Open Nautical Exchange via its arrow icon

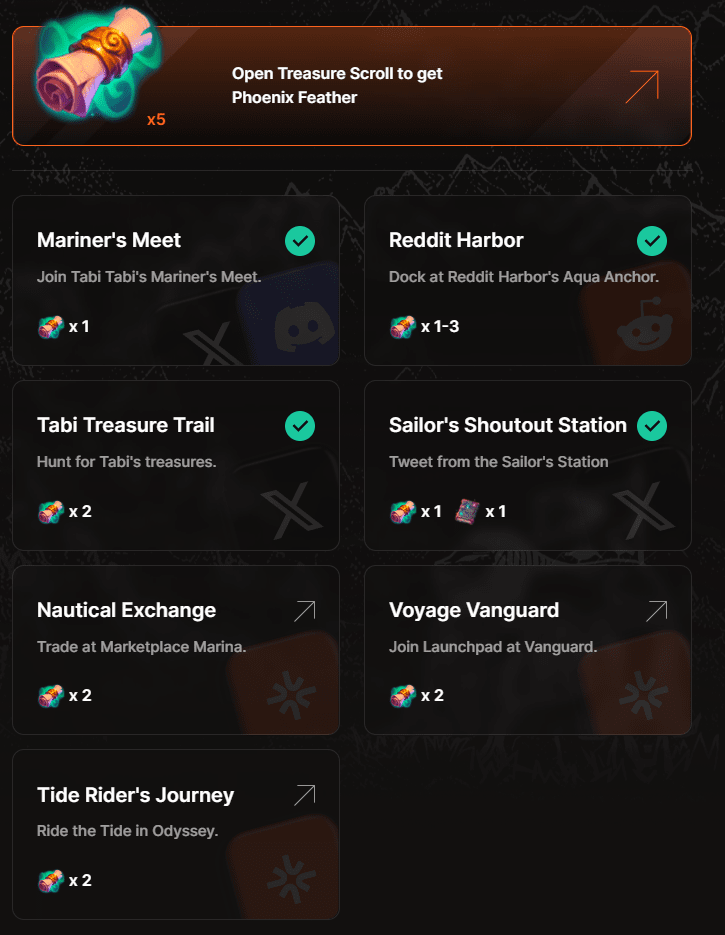(304, 611)
